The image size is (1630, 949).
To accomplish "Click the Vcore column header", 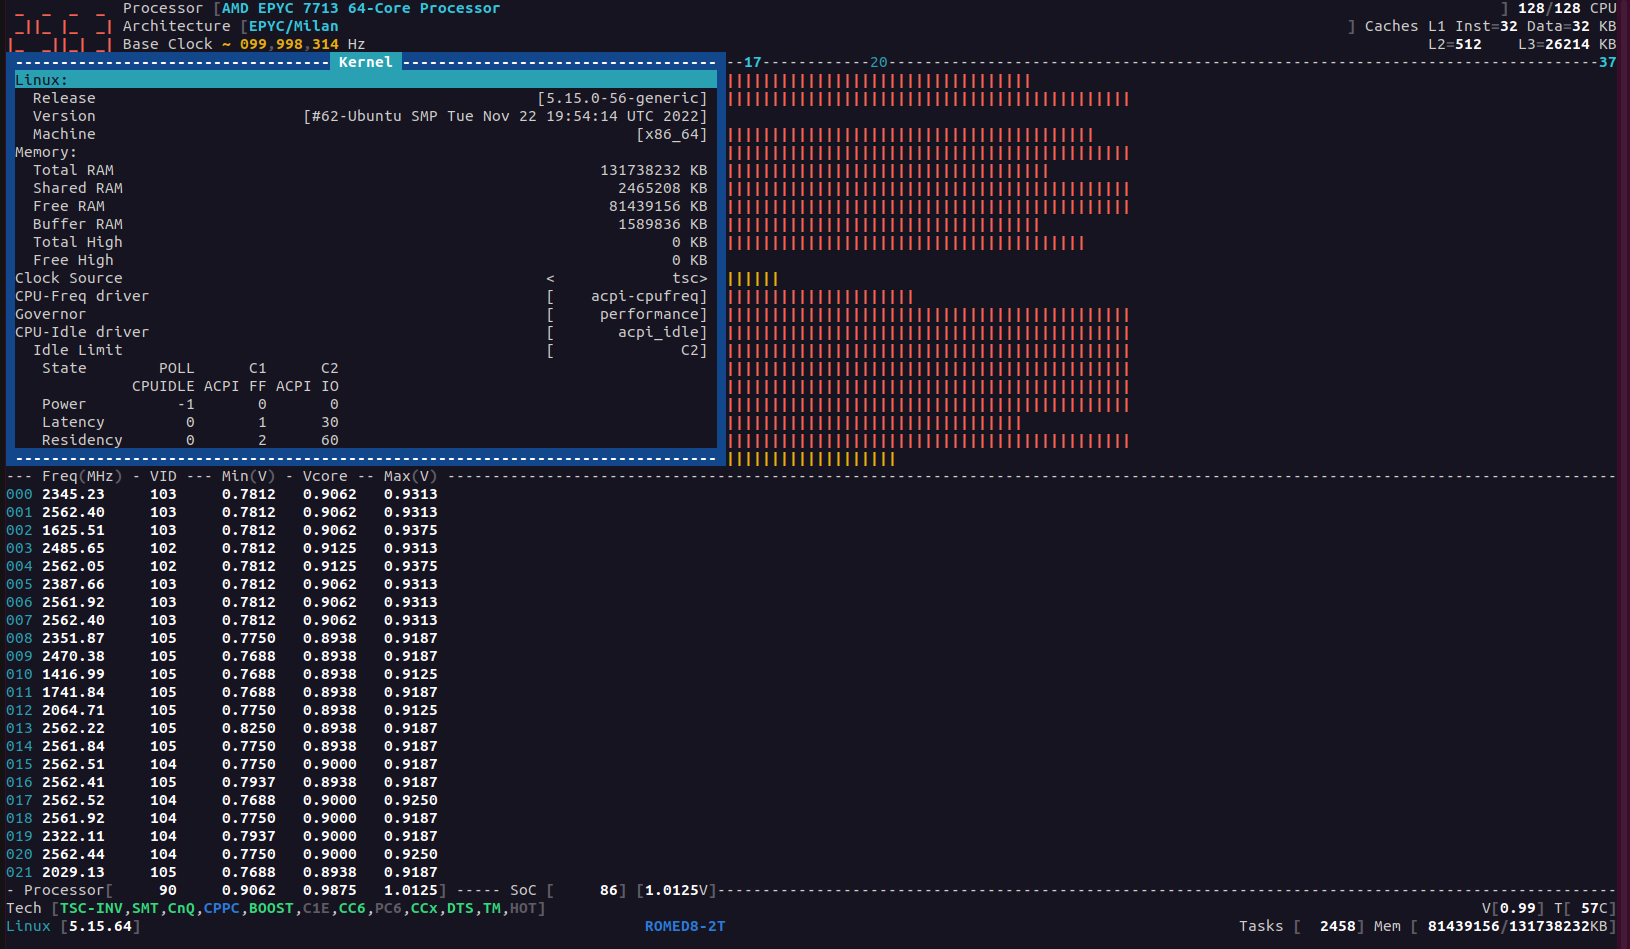I will click(x=325, y=476).
